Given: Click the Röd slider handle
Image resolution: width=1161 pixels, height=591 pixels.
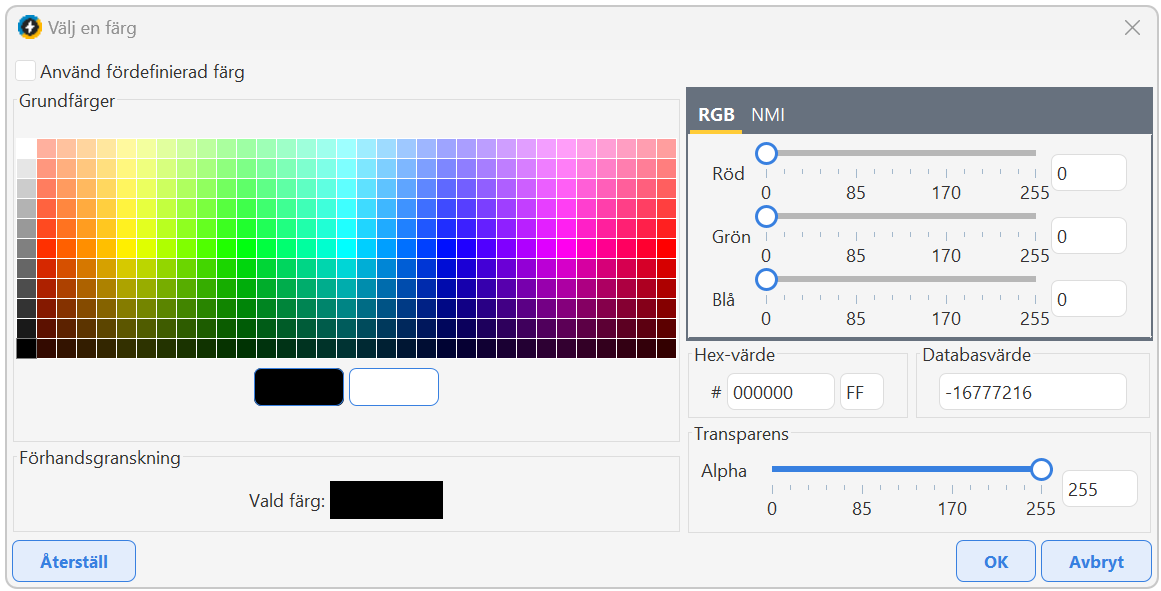Looking at the screenshot, I should [x=766, y=153].
